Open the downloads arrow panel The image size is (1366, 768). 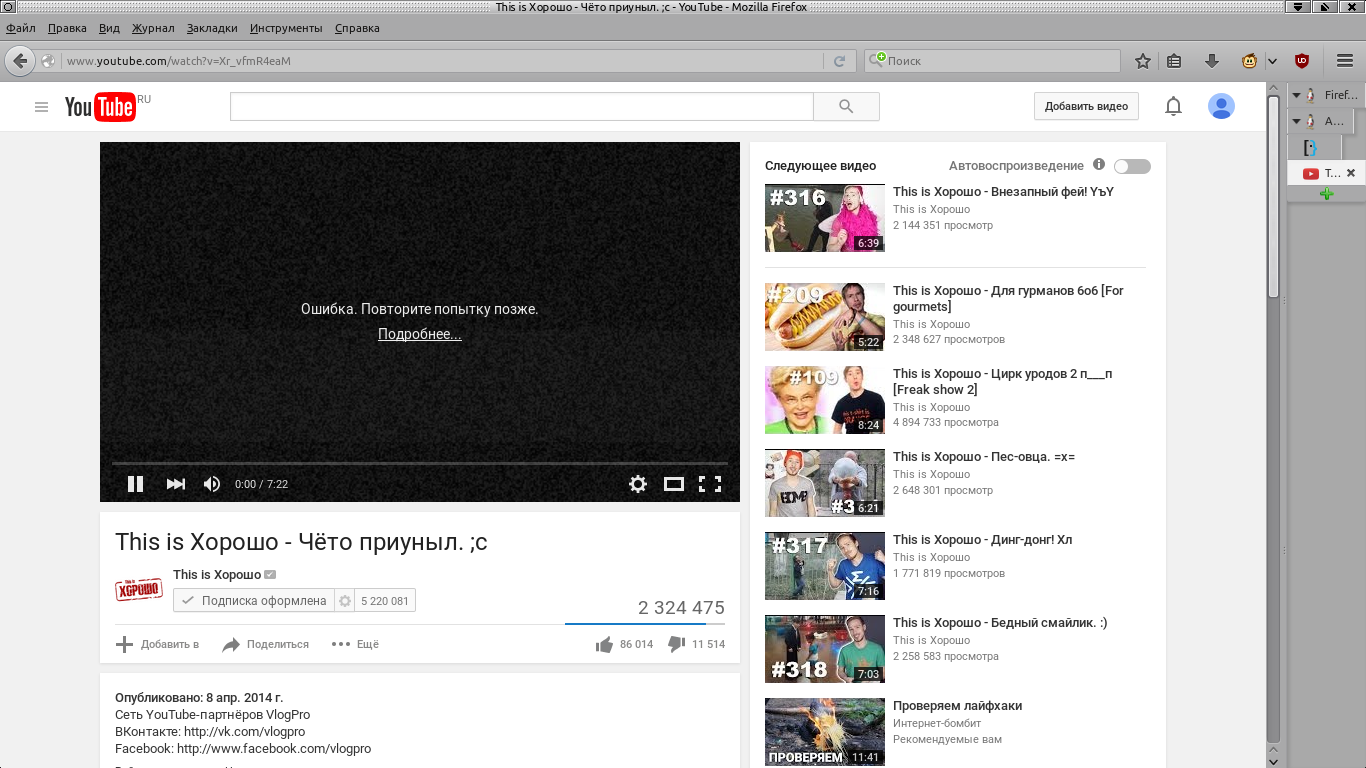[1212, 61]
